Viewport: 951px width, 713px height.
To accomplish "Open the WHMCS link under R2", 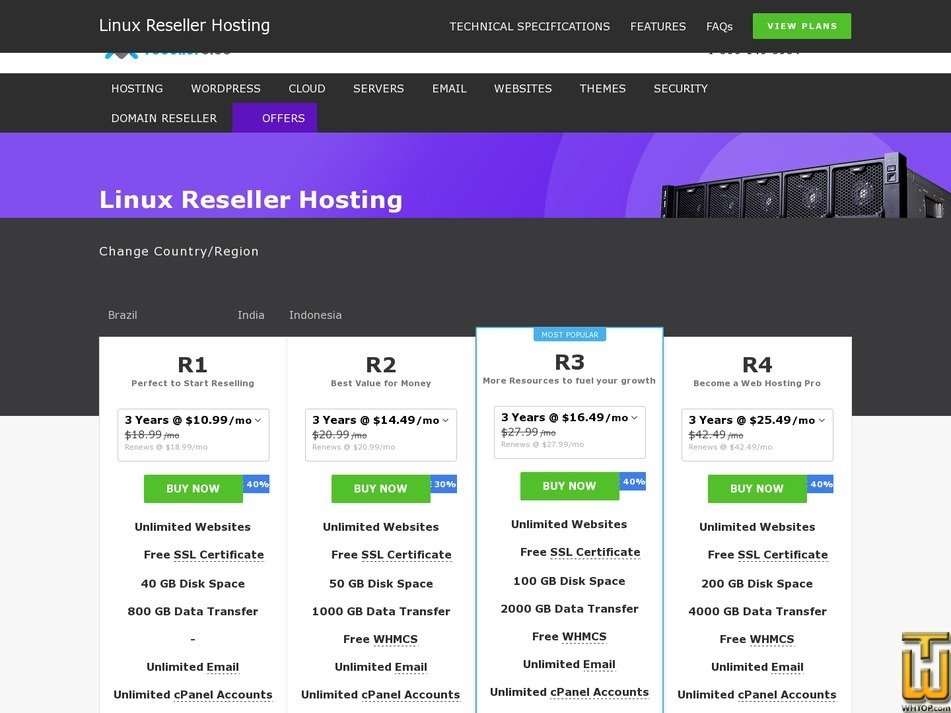I will (395, 640).
